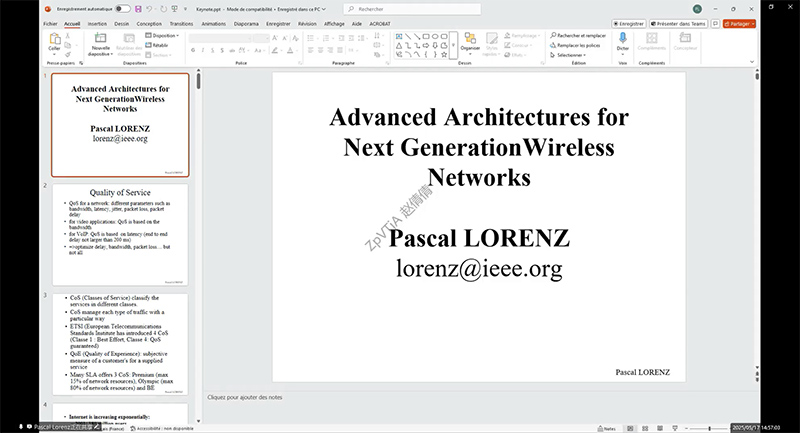Click Rechercher et remplacer
The width and height of the screenshot is (800, 433).
[x=579, y=34]
